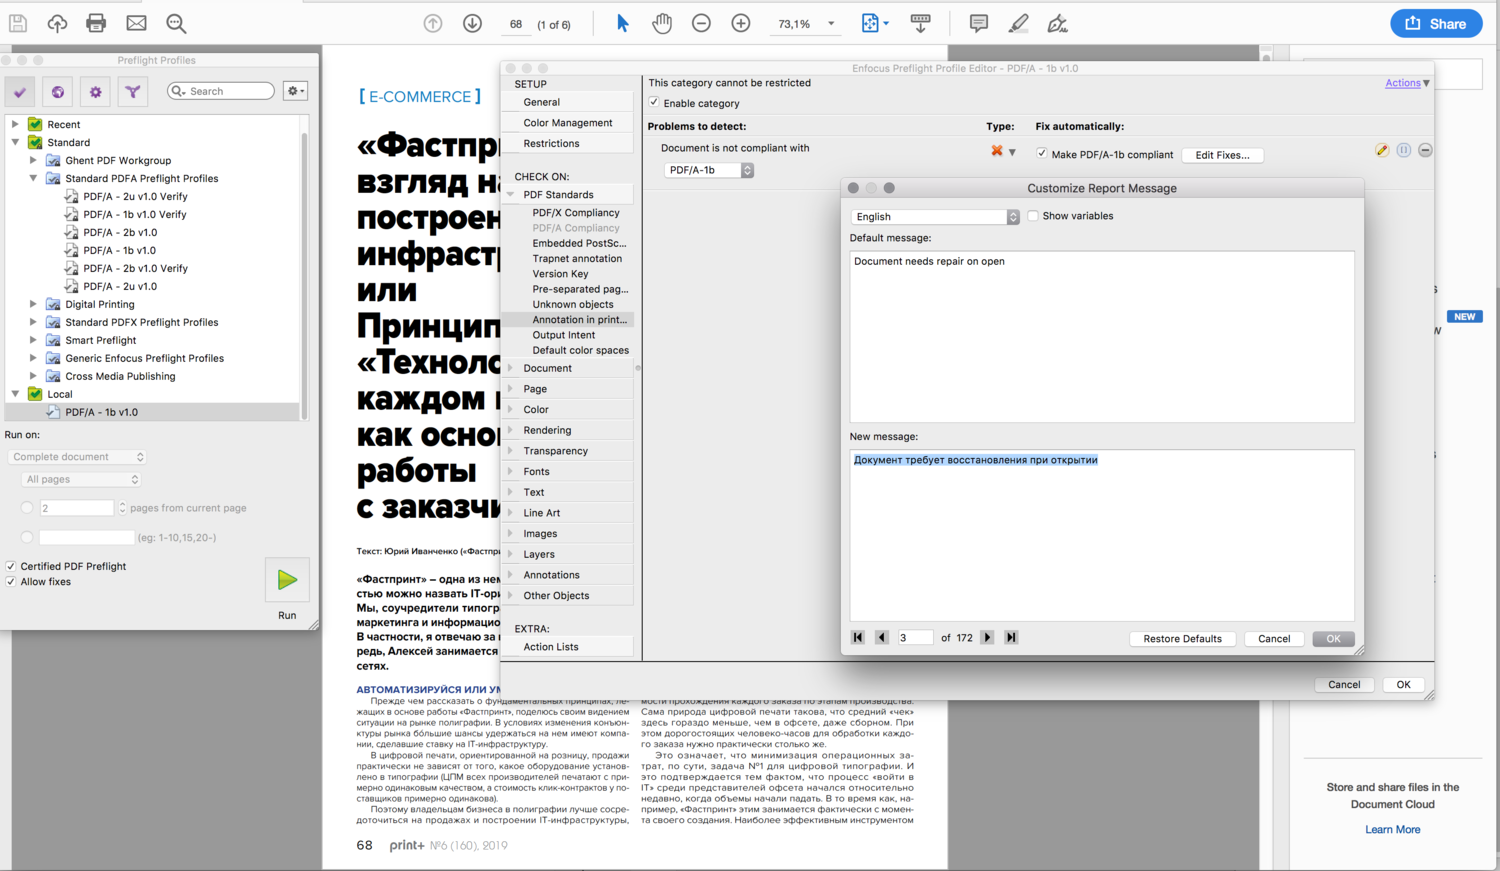1500x871 pixels.
Task: Expand the Digital Printing folder
Action: click(33, 304)
